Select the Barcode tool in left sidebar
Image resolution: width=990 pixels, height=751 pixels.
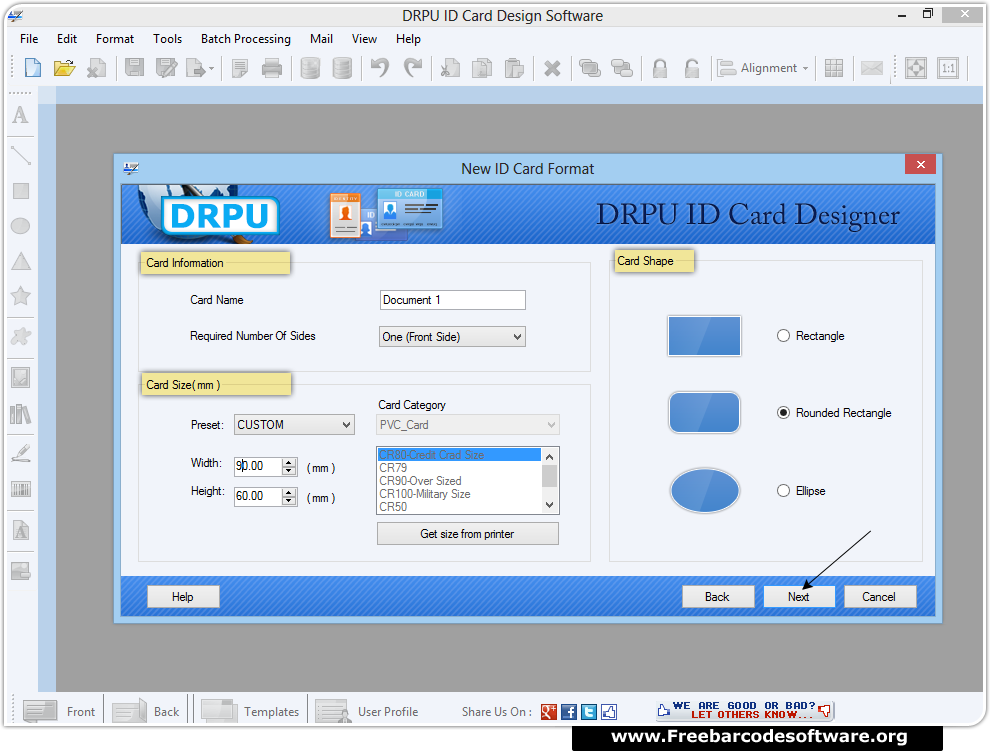[21, 489]
